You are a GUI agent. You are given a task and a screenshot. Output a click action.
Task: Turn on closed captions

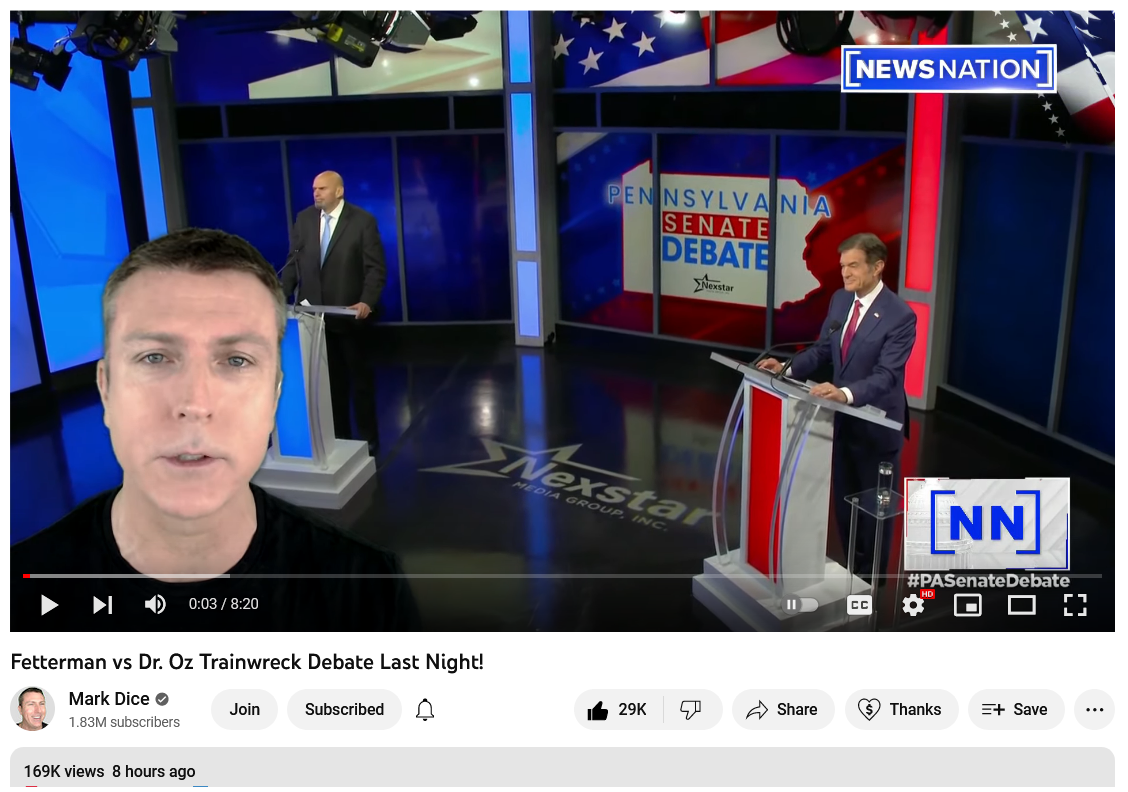click(859, 605)
